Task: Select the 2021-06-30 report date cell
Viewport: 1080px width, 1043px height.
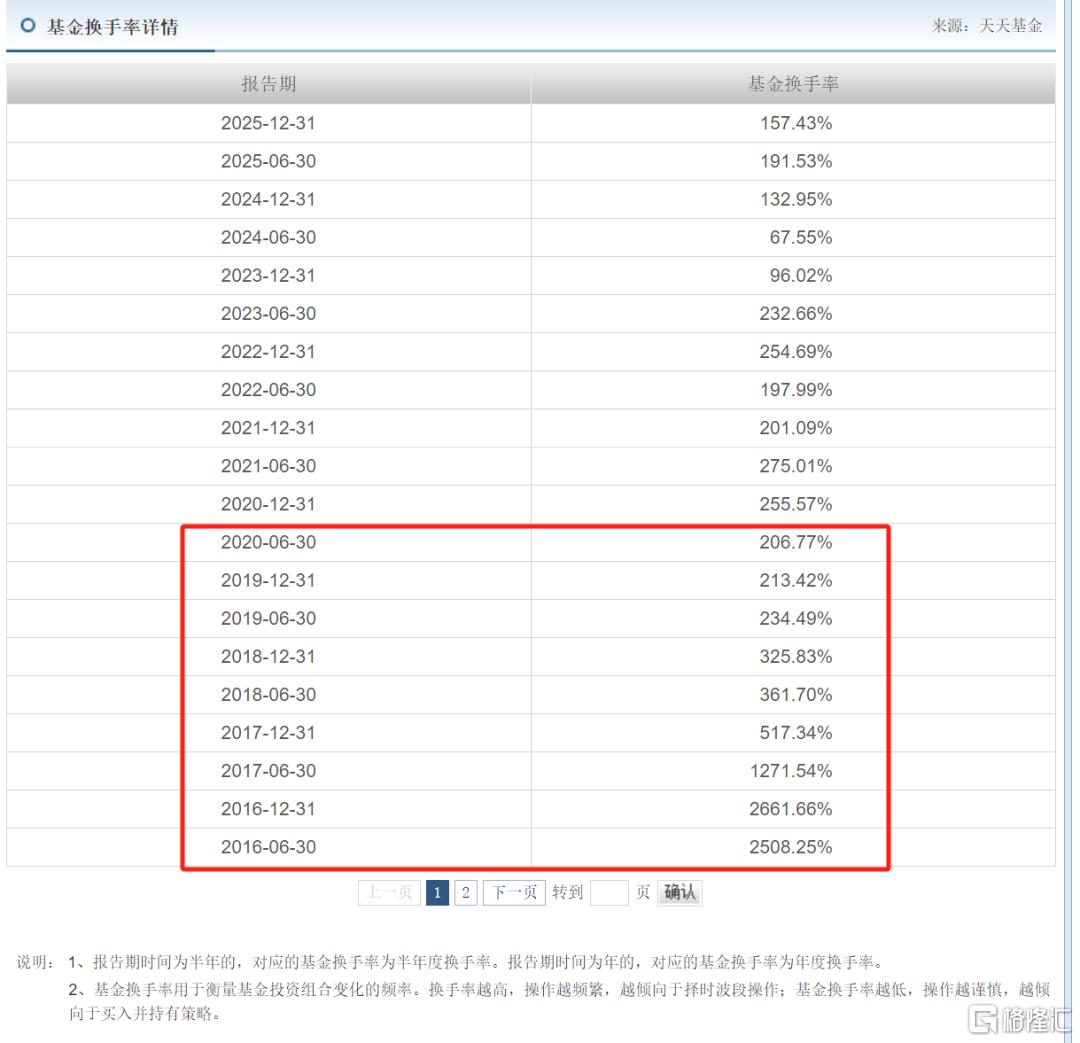Action: (268, 466)
